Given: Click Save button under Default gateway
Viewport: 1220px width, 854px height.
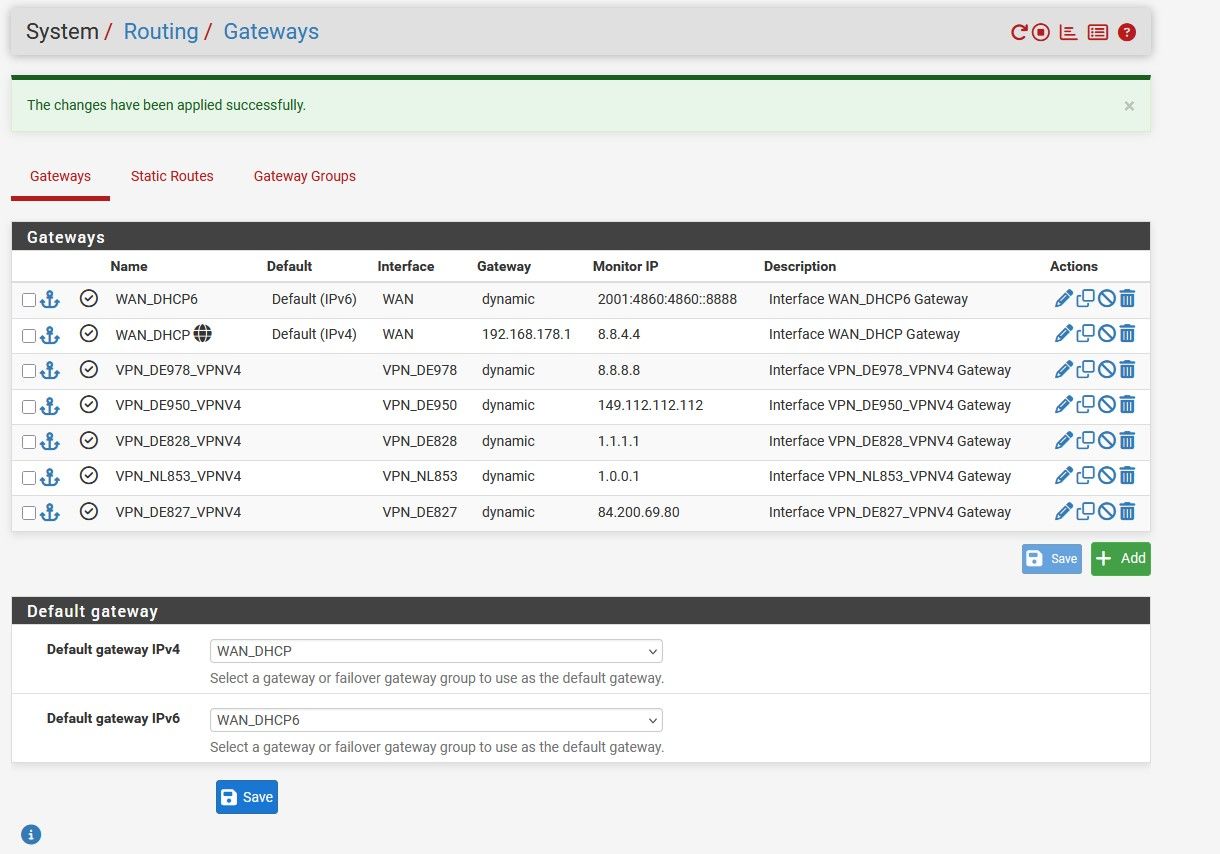Looking at the screenshot, I should tap(246, 797).
